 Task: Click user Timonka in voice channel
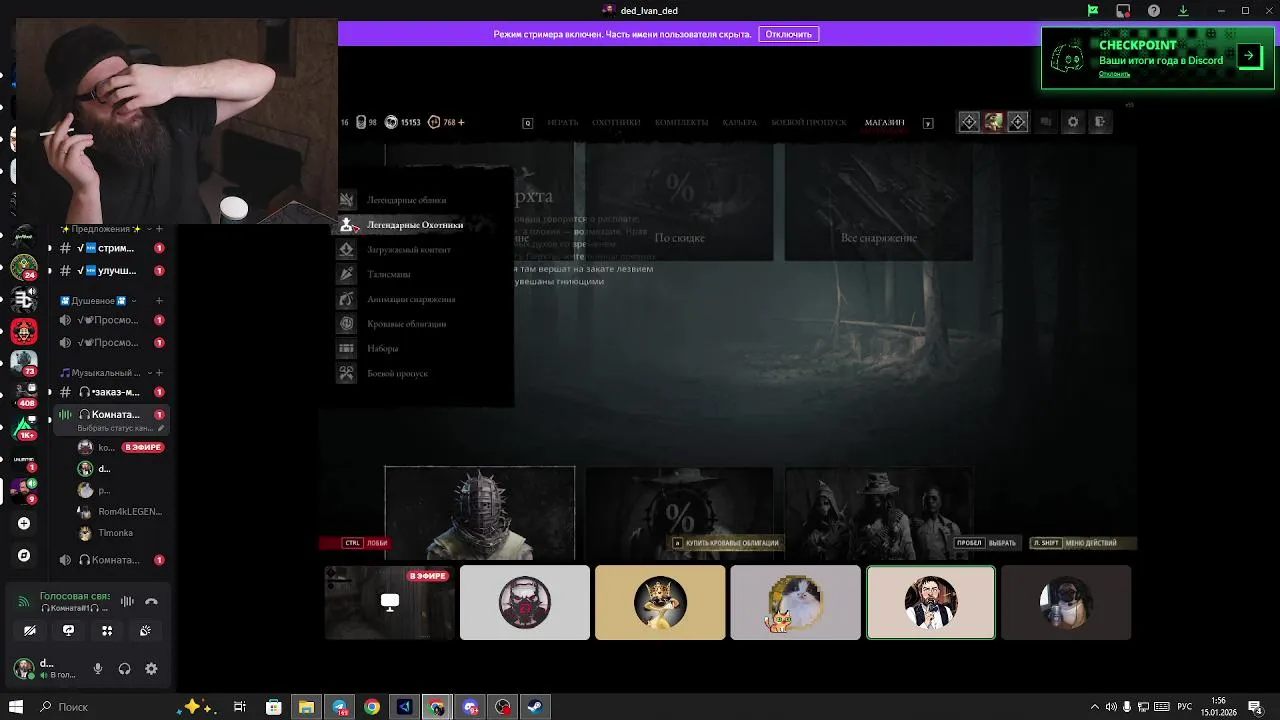coord(116,533)
